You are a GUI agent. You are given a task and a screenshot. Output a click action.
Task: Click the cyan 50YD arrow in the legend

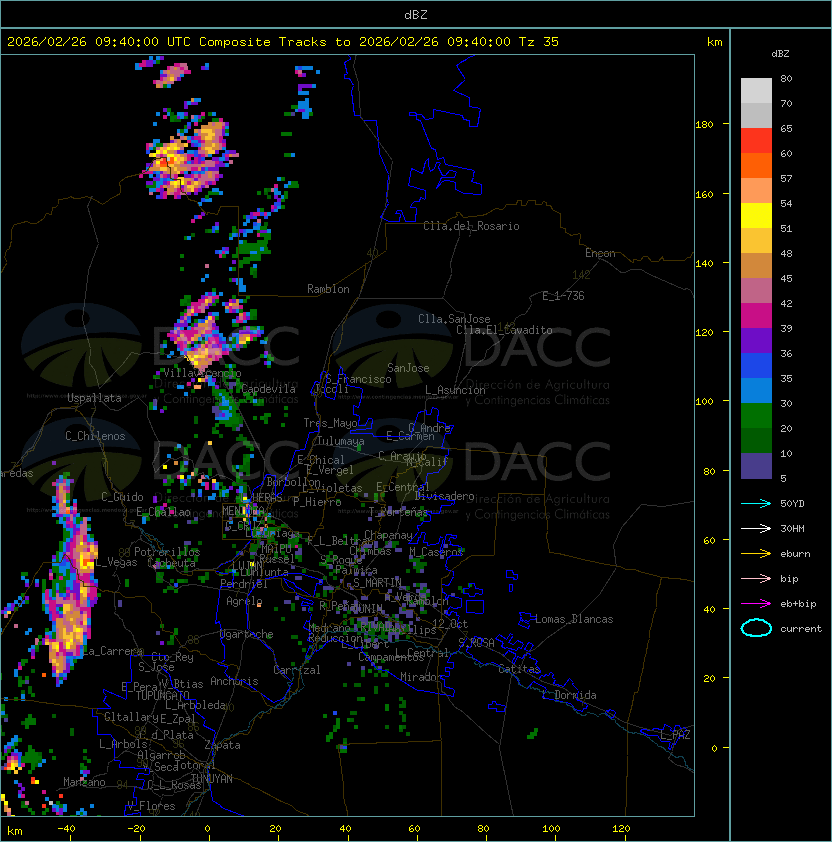click(x=756, y=503)
